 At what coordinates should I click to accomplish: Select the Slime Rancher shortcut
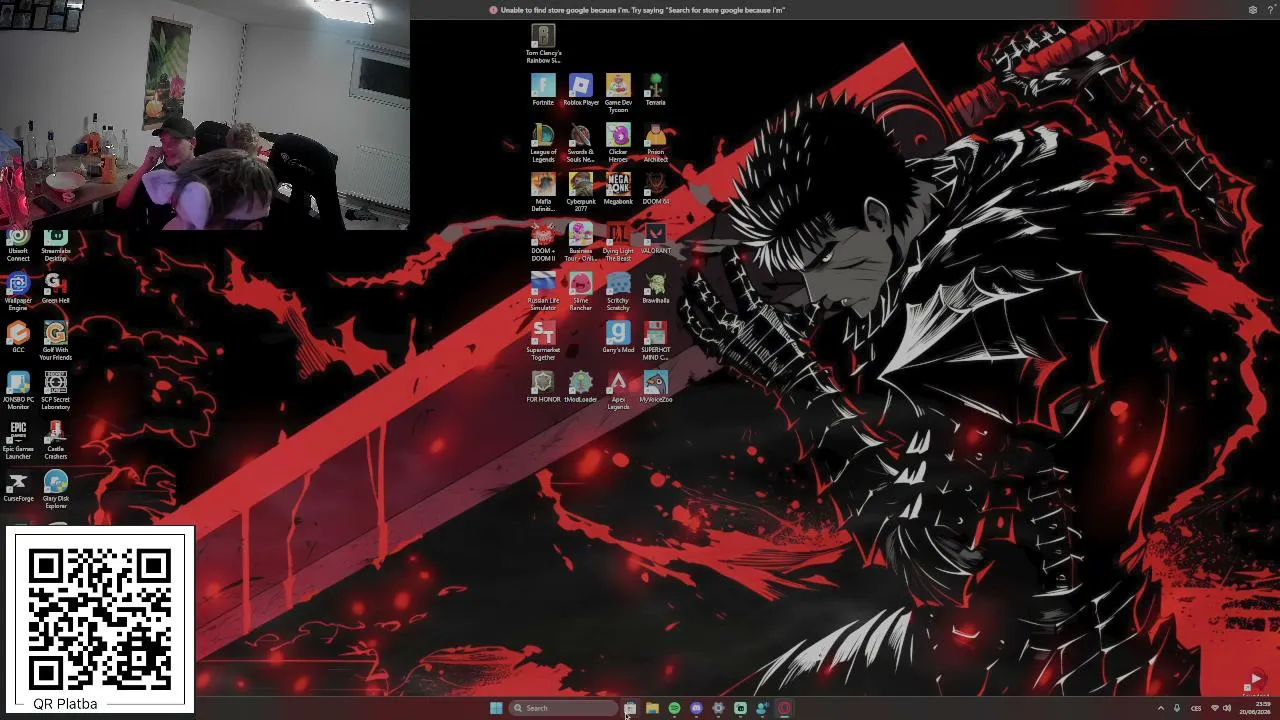pos(581,292)
